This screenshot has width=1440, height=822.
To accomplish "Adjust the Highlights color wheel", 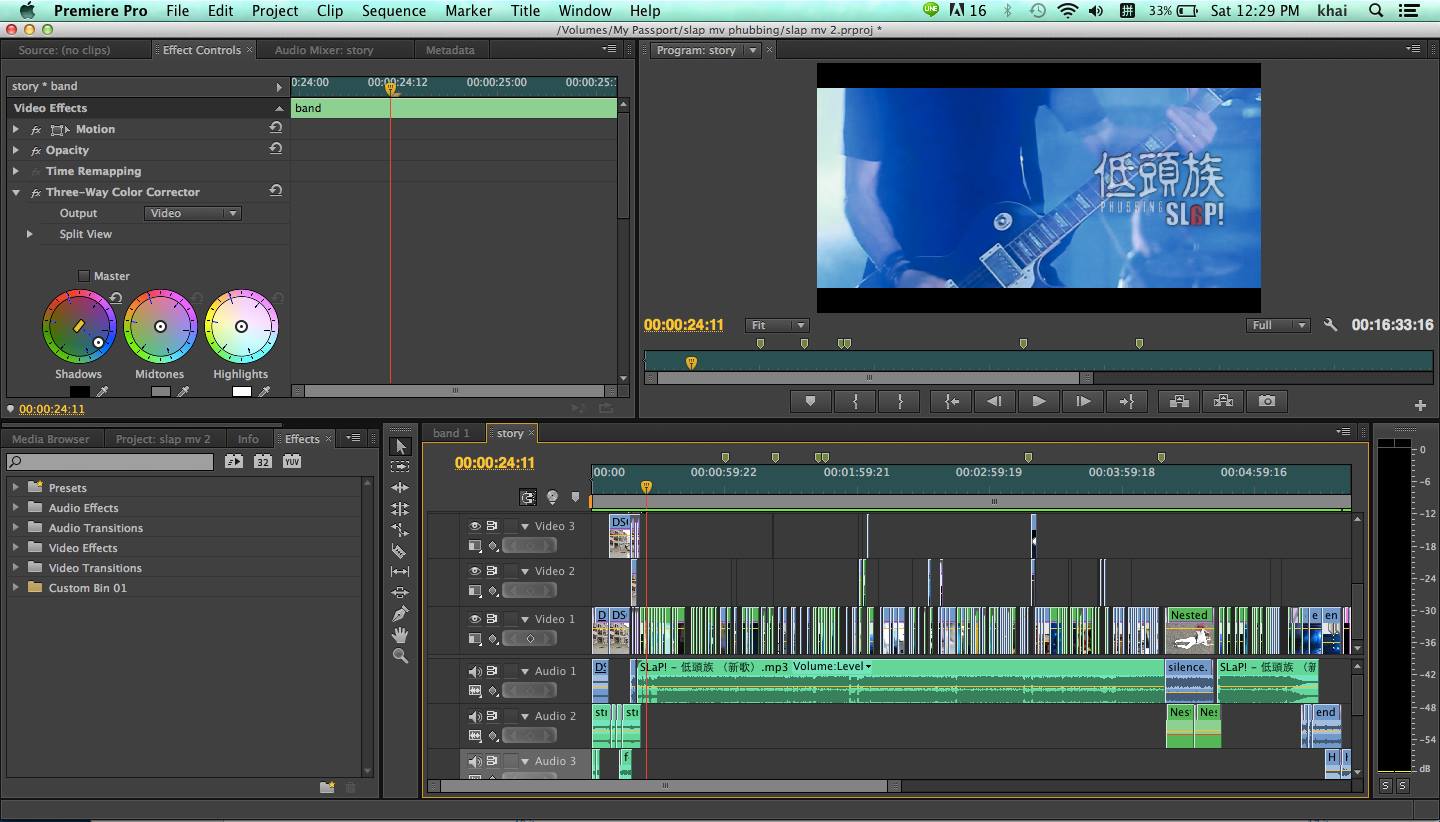I will click(241, 326).
